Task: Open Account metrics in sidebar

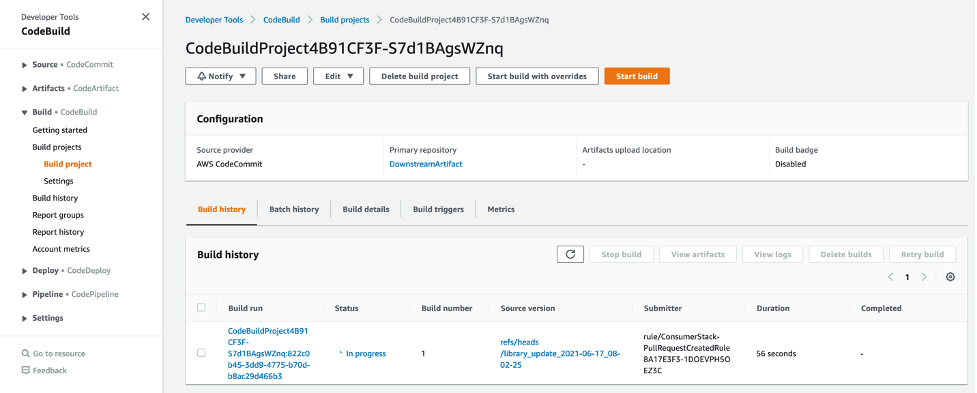Action: point(61,249)
